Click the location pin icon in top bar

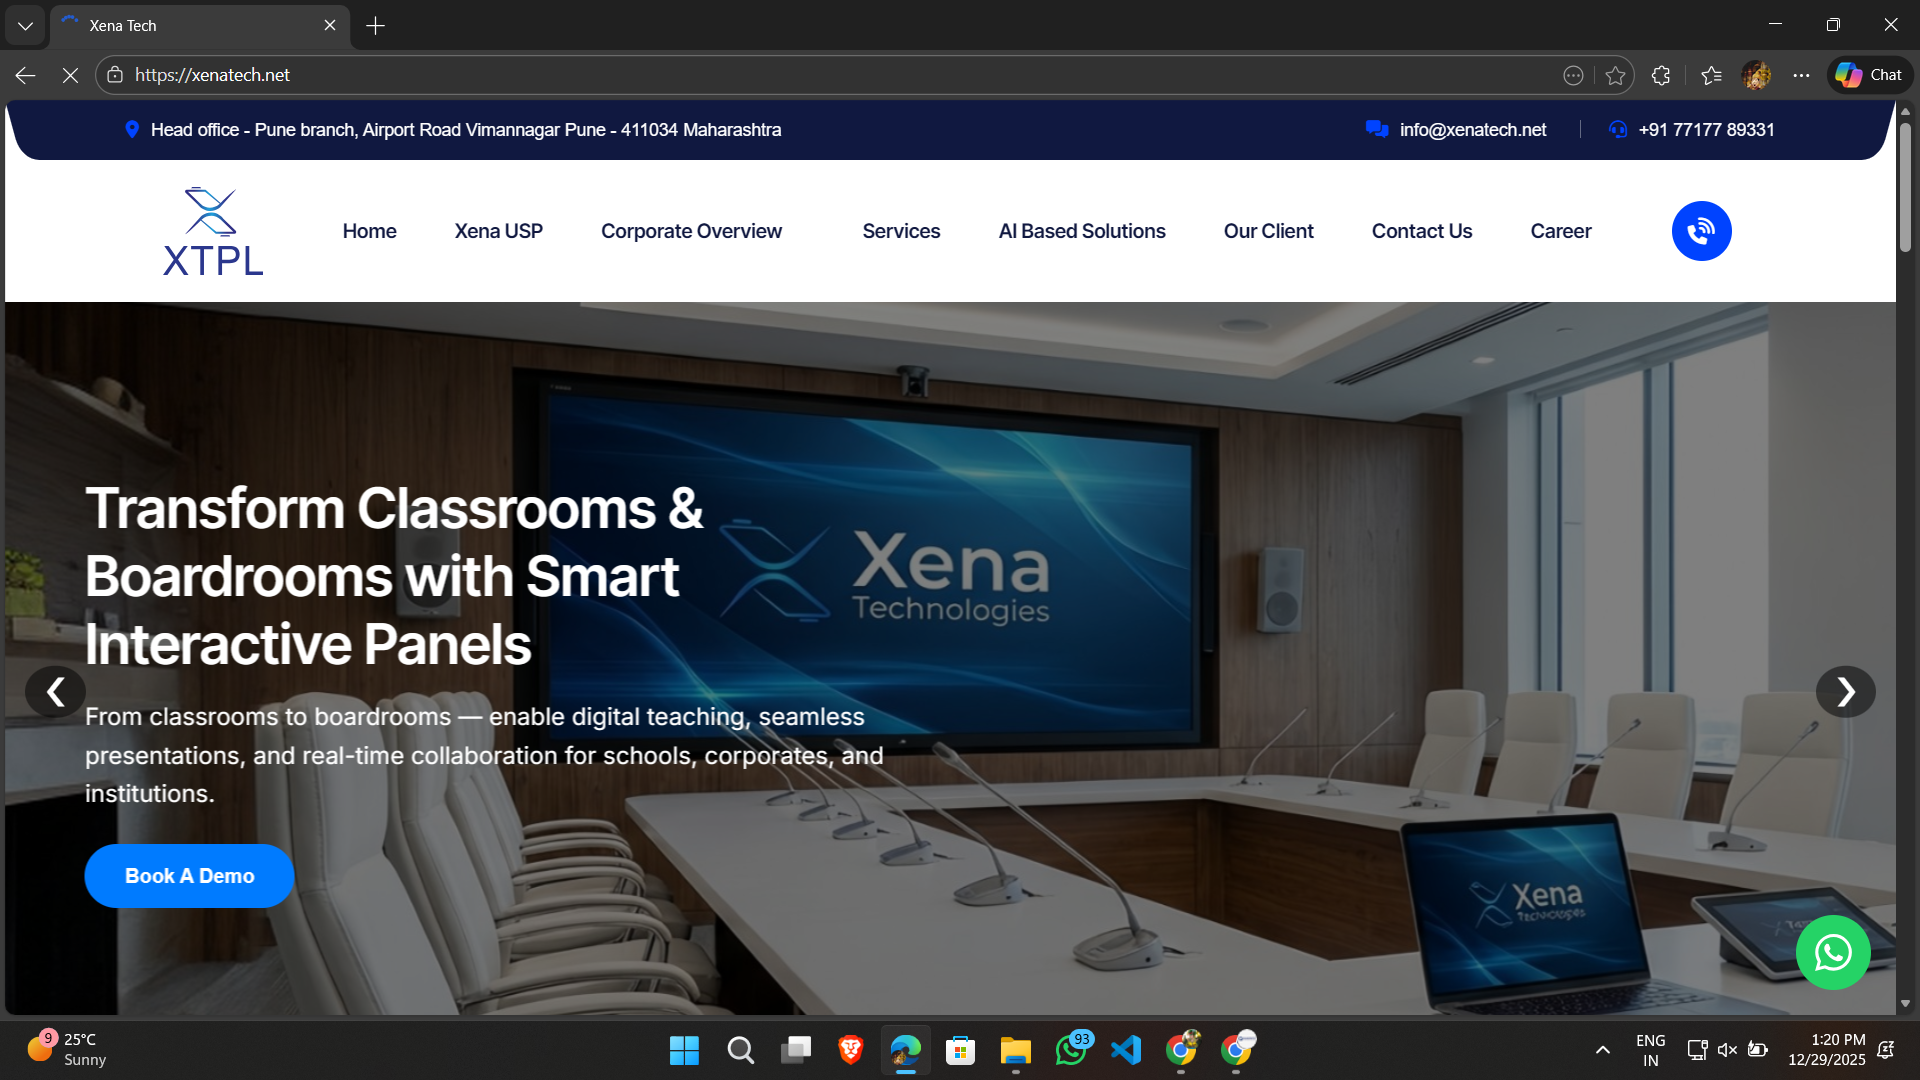[x=132, y=129]
